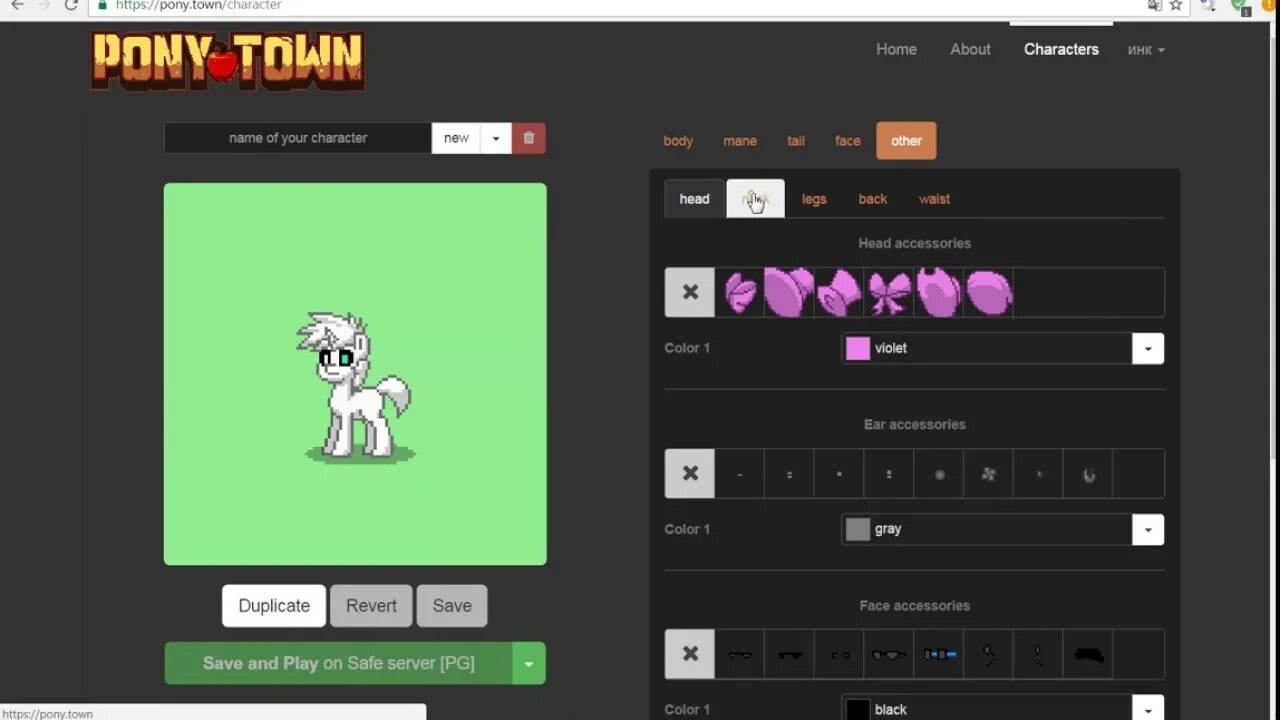Screen dimensions: 1280x720
Task: Open the legs sub-tab
Action: click(814, 199)
